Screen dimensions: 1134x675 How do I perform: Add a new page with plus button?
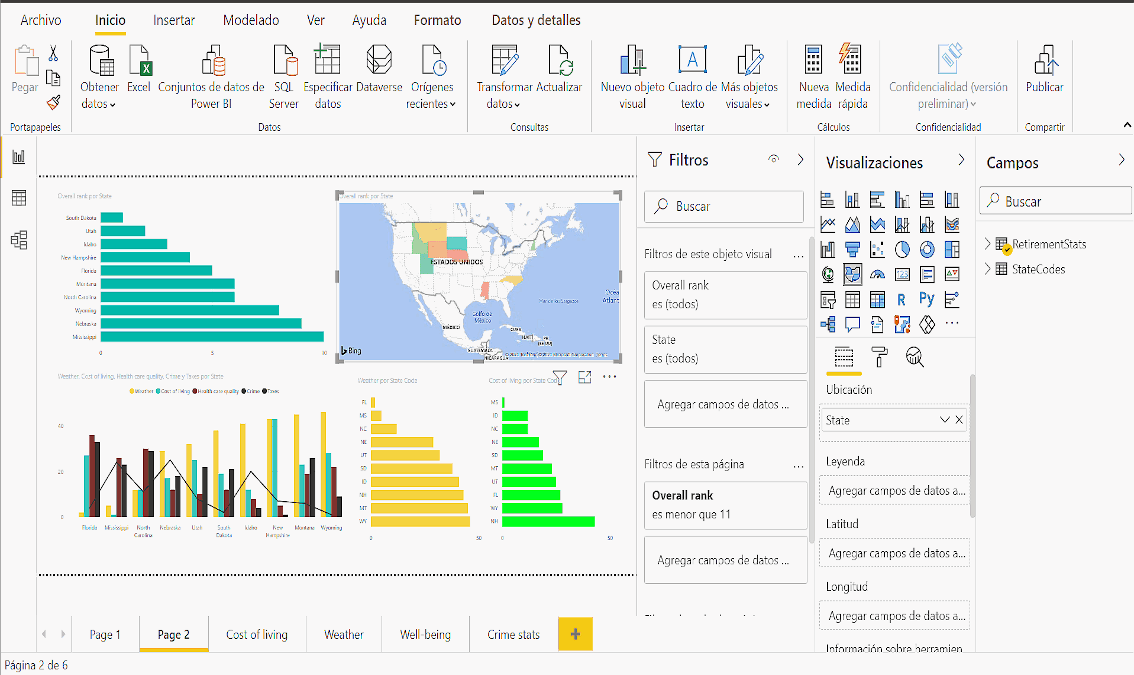coord(576,634)
